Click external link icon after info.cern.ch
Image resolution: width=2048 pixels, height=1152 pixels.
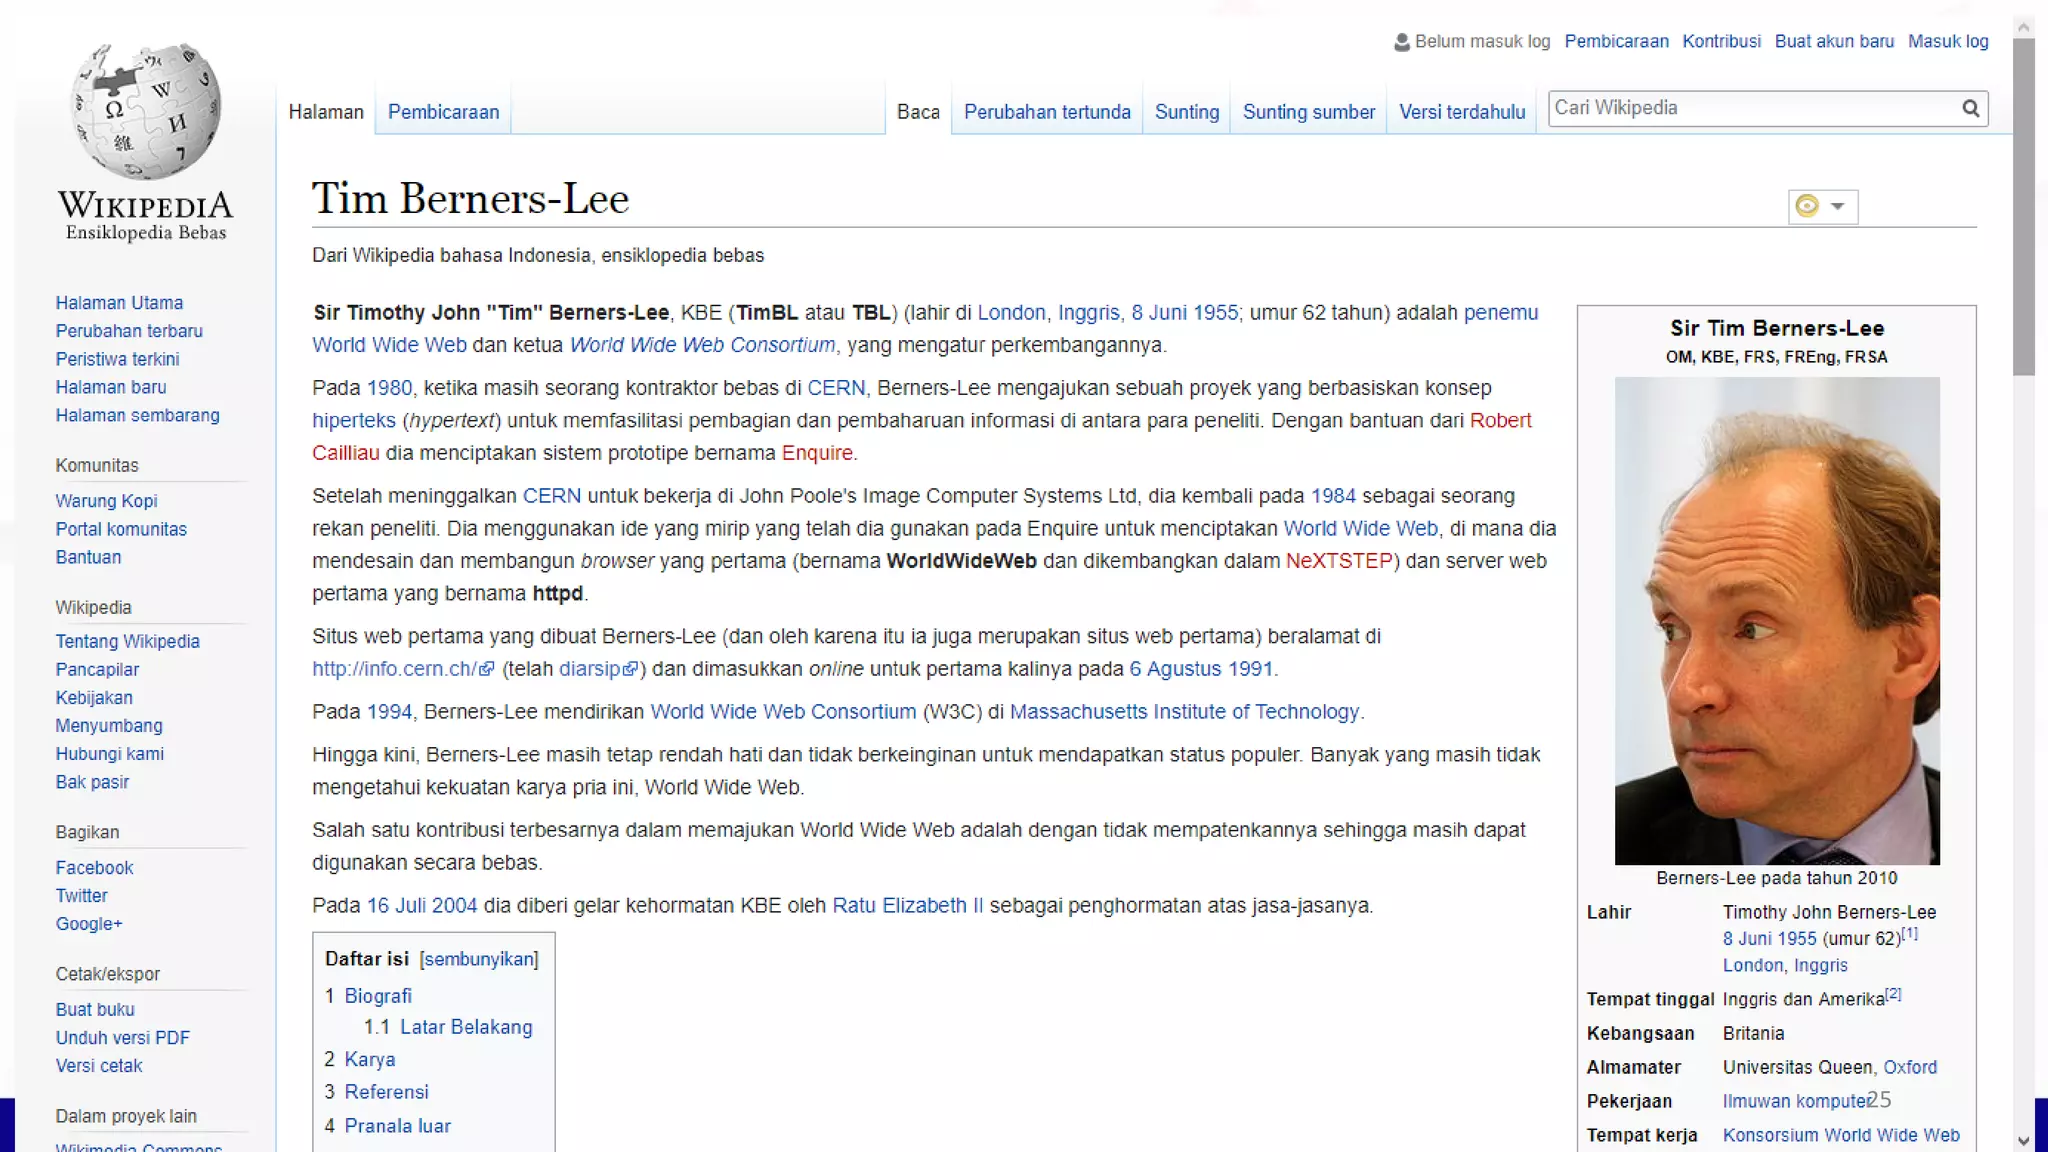point(487,669)
